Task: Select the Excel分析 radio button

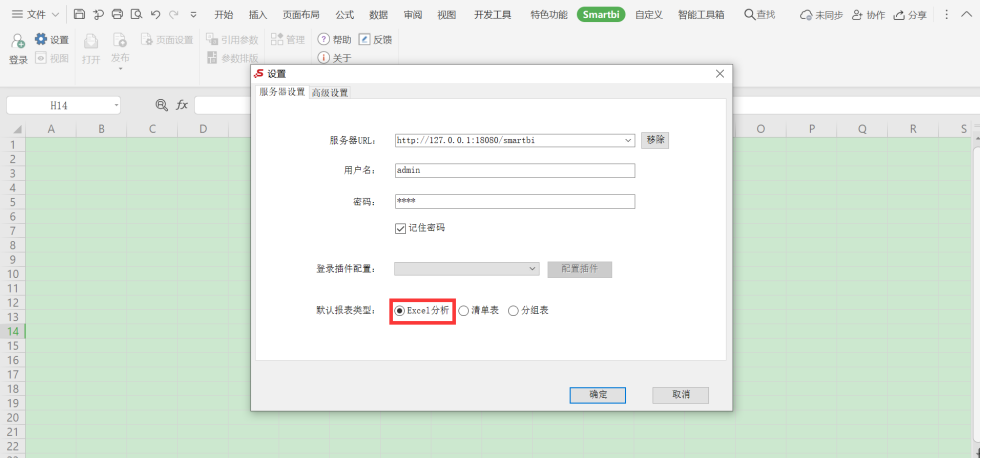Action: tap(400, 310)
